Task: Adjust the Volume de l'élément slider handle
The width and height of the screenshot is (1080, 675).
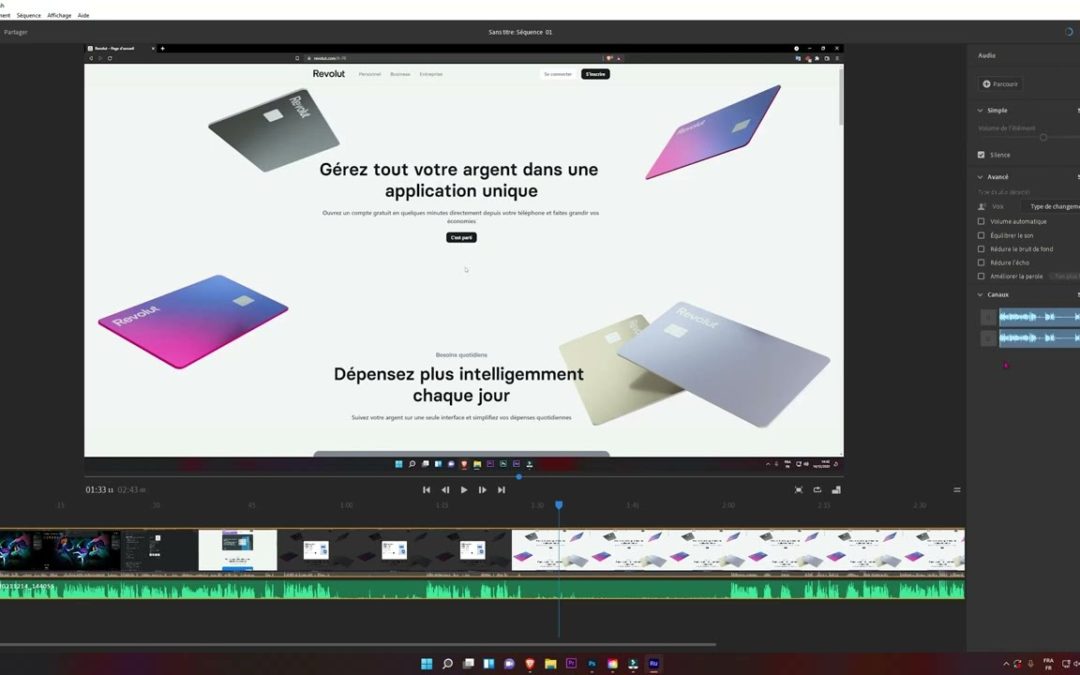Action: [1043, 138]
